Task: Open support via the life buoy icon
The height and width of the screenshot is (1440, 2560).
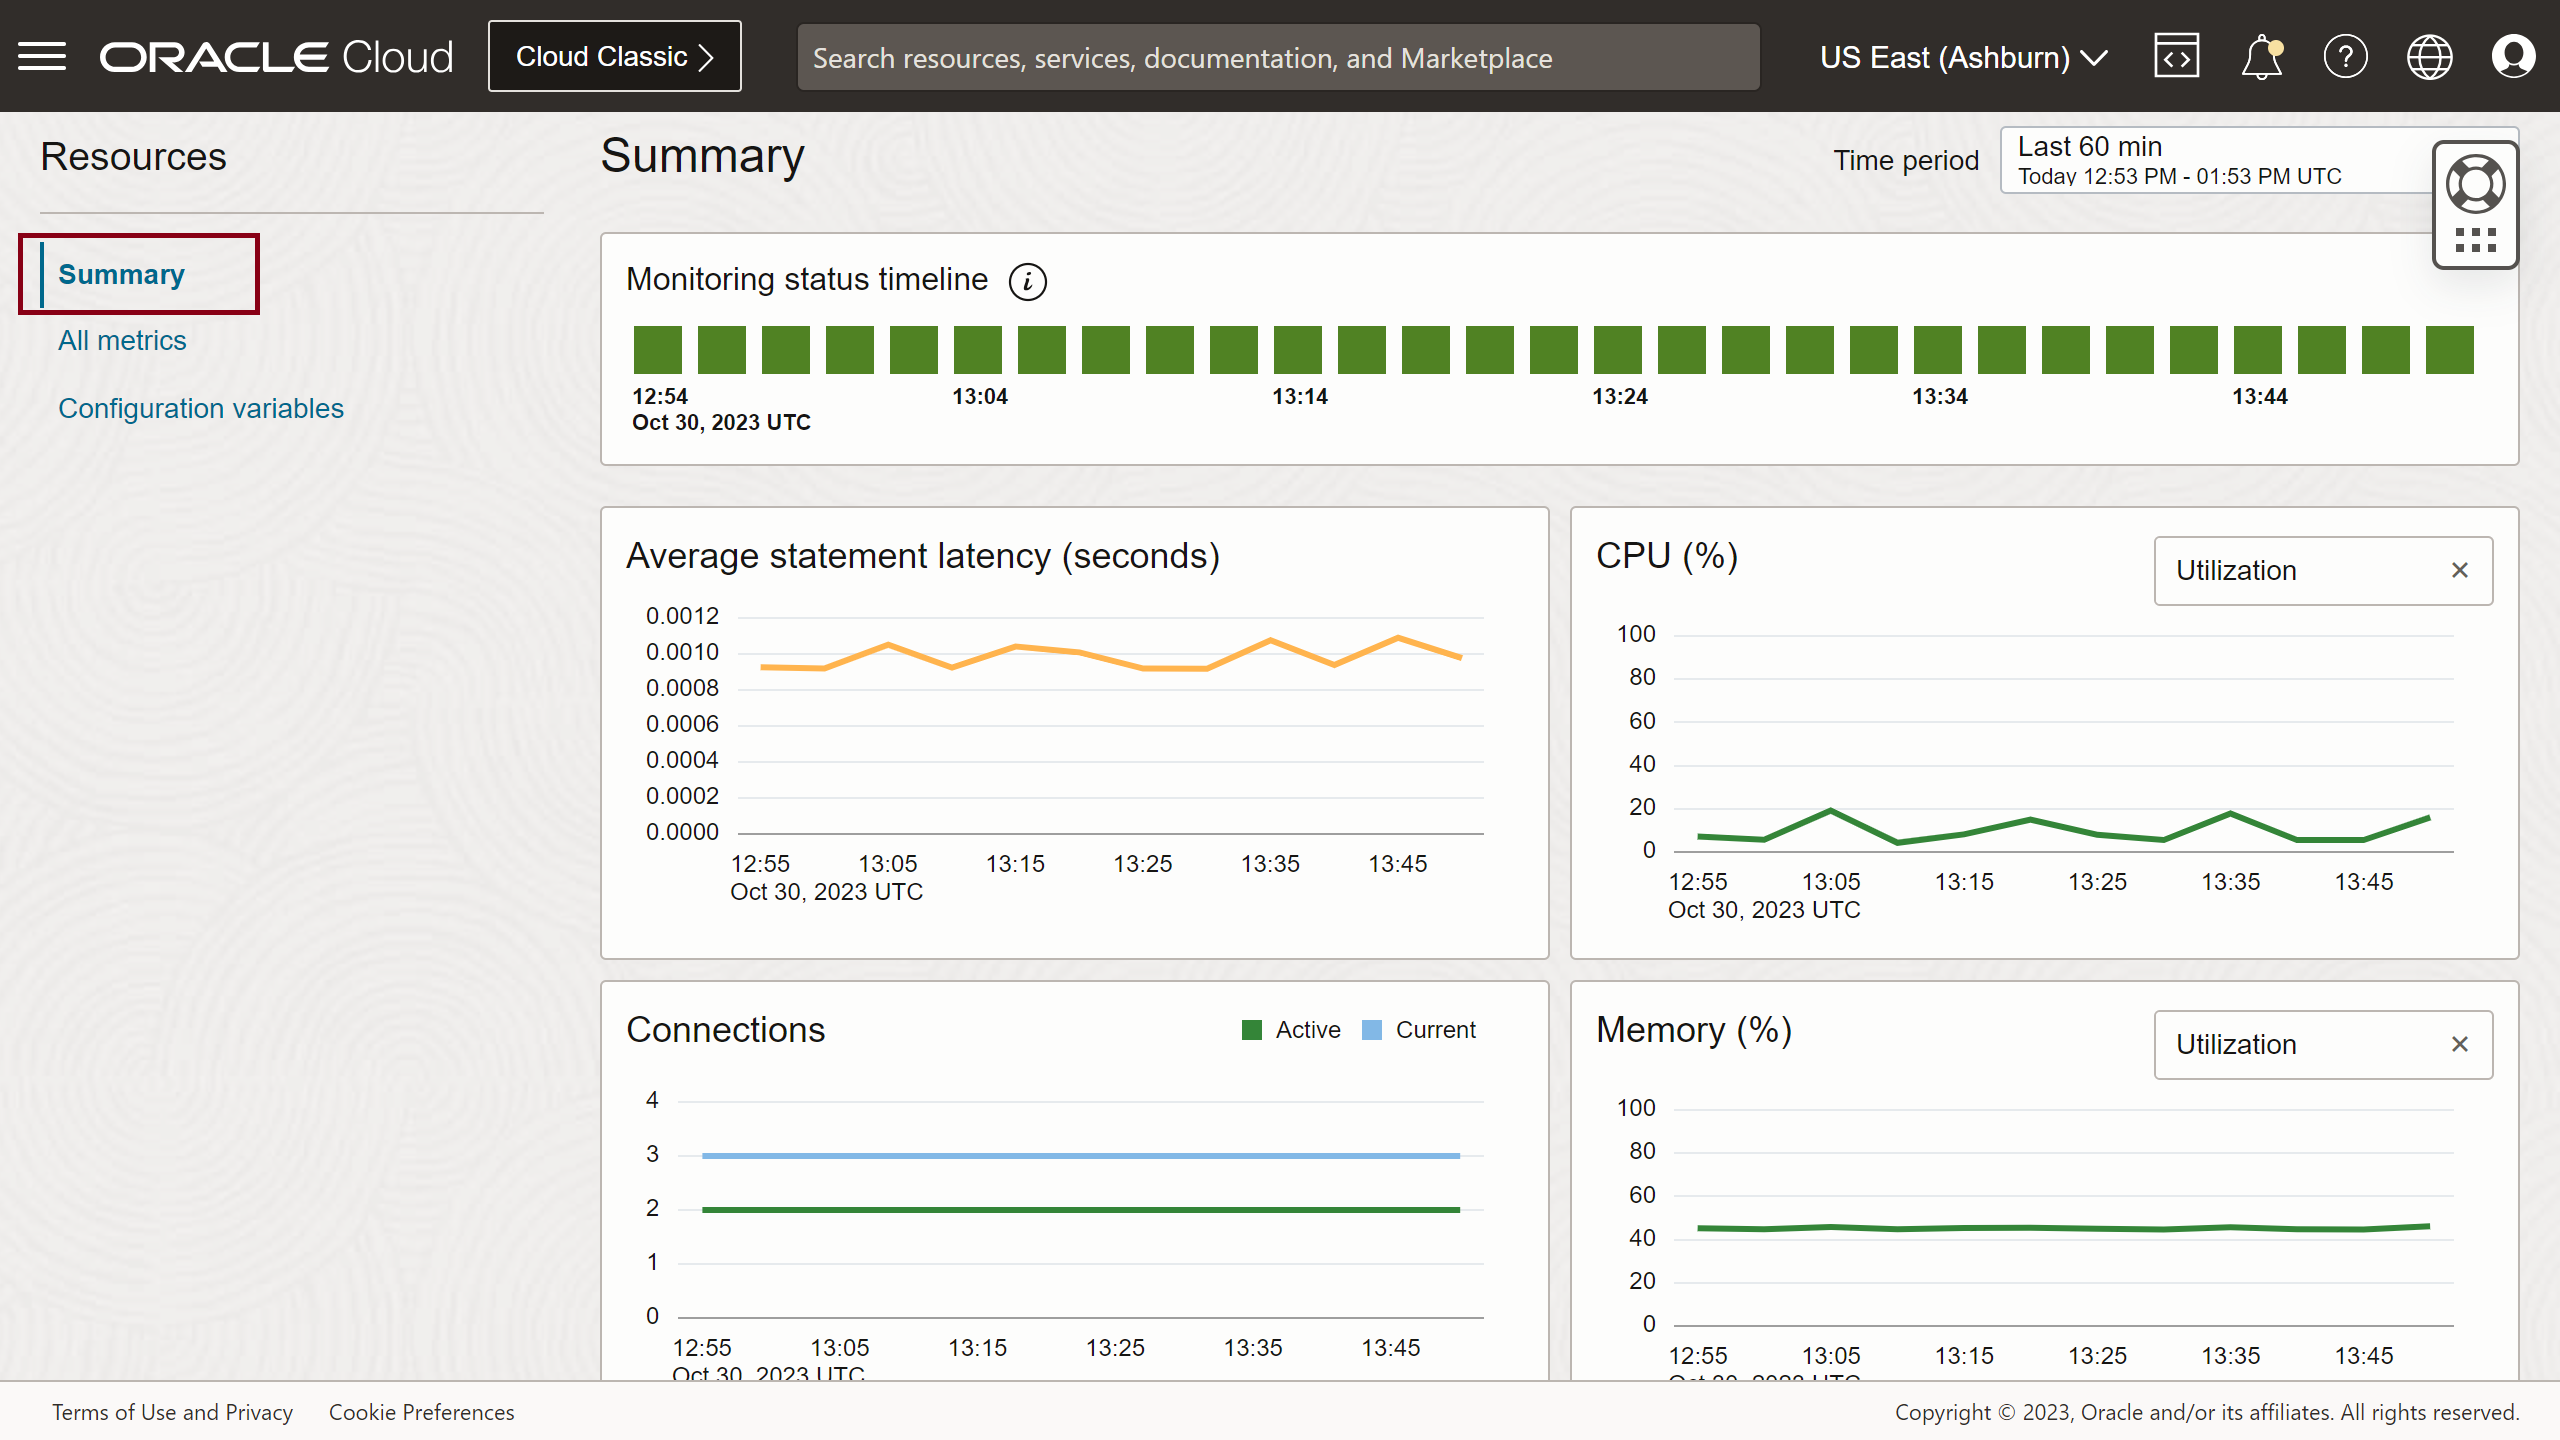Action: tap(2476, 183)
